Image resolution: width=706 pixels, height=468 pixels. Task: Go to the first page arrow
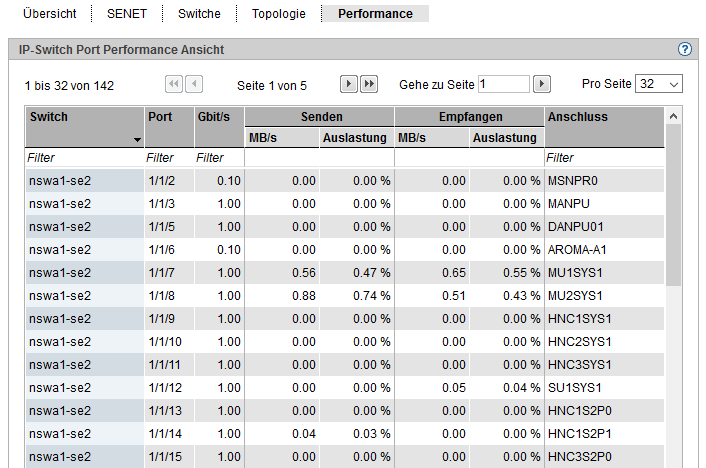(x=174, y=85)
